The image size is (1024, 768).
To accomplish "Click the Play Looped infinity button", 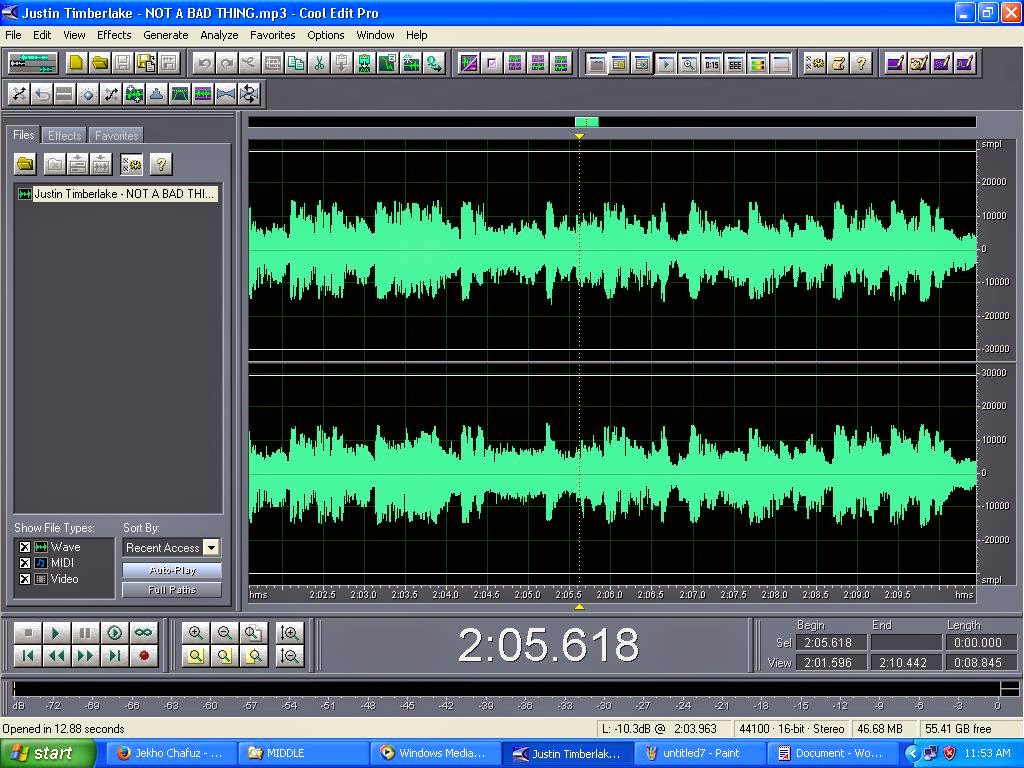I will [x=143, y=633].
